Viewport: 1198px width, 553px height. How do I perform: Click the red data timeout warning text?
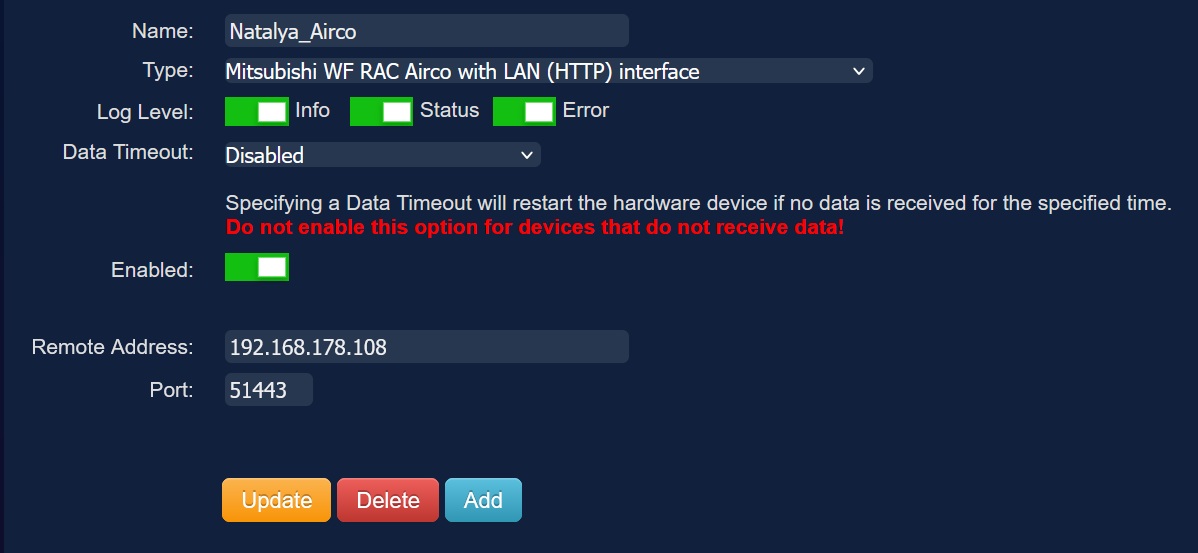tap(535, 228)
